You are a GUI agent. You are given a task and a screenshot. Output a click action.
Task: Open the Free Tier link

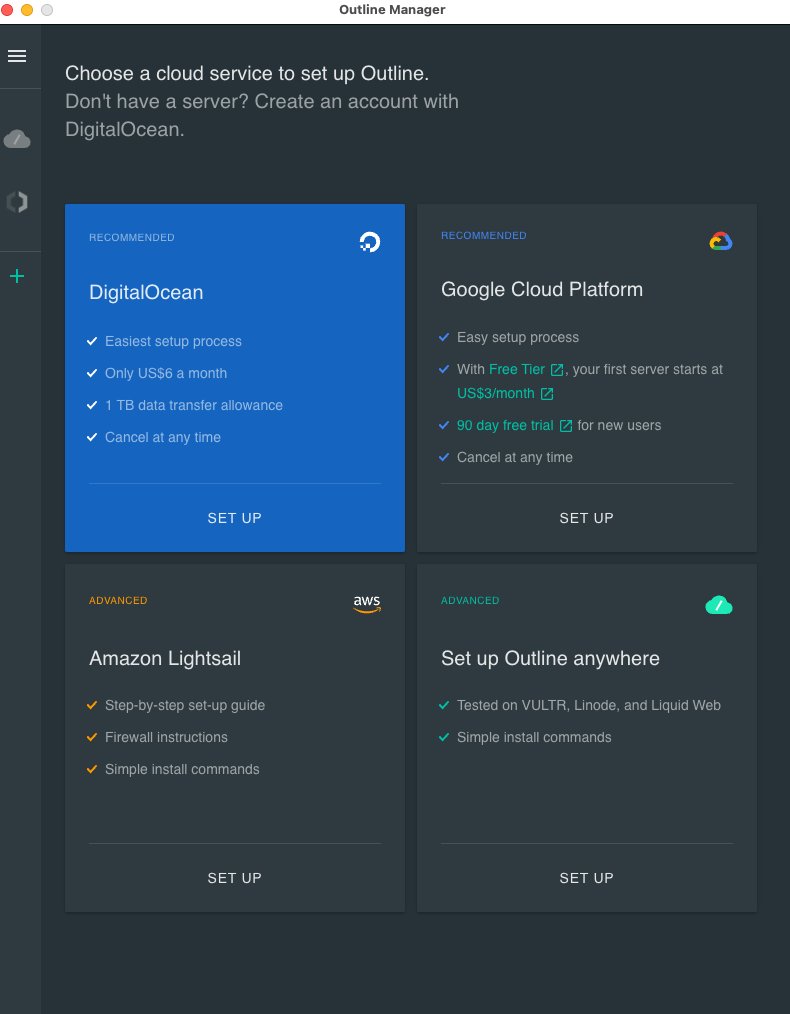(517, 369)
